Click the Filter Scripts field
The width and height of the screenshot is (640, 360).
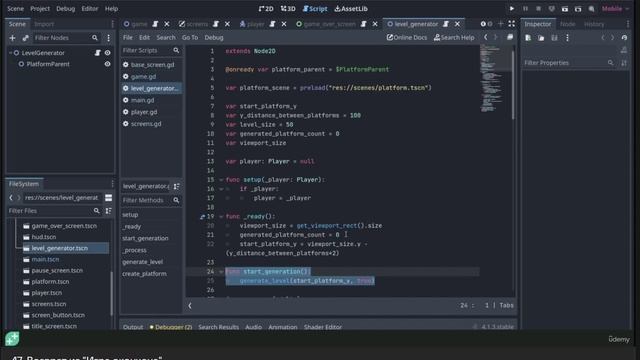point(151,51)
